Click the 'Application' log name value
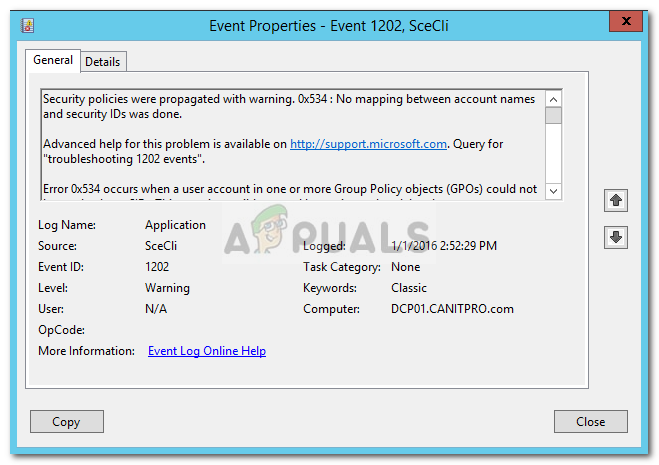This screenshot has height=465, width=659. (175, 225)
